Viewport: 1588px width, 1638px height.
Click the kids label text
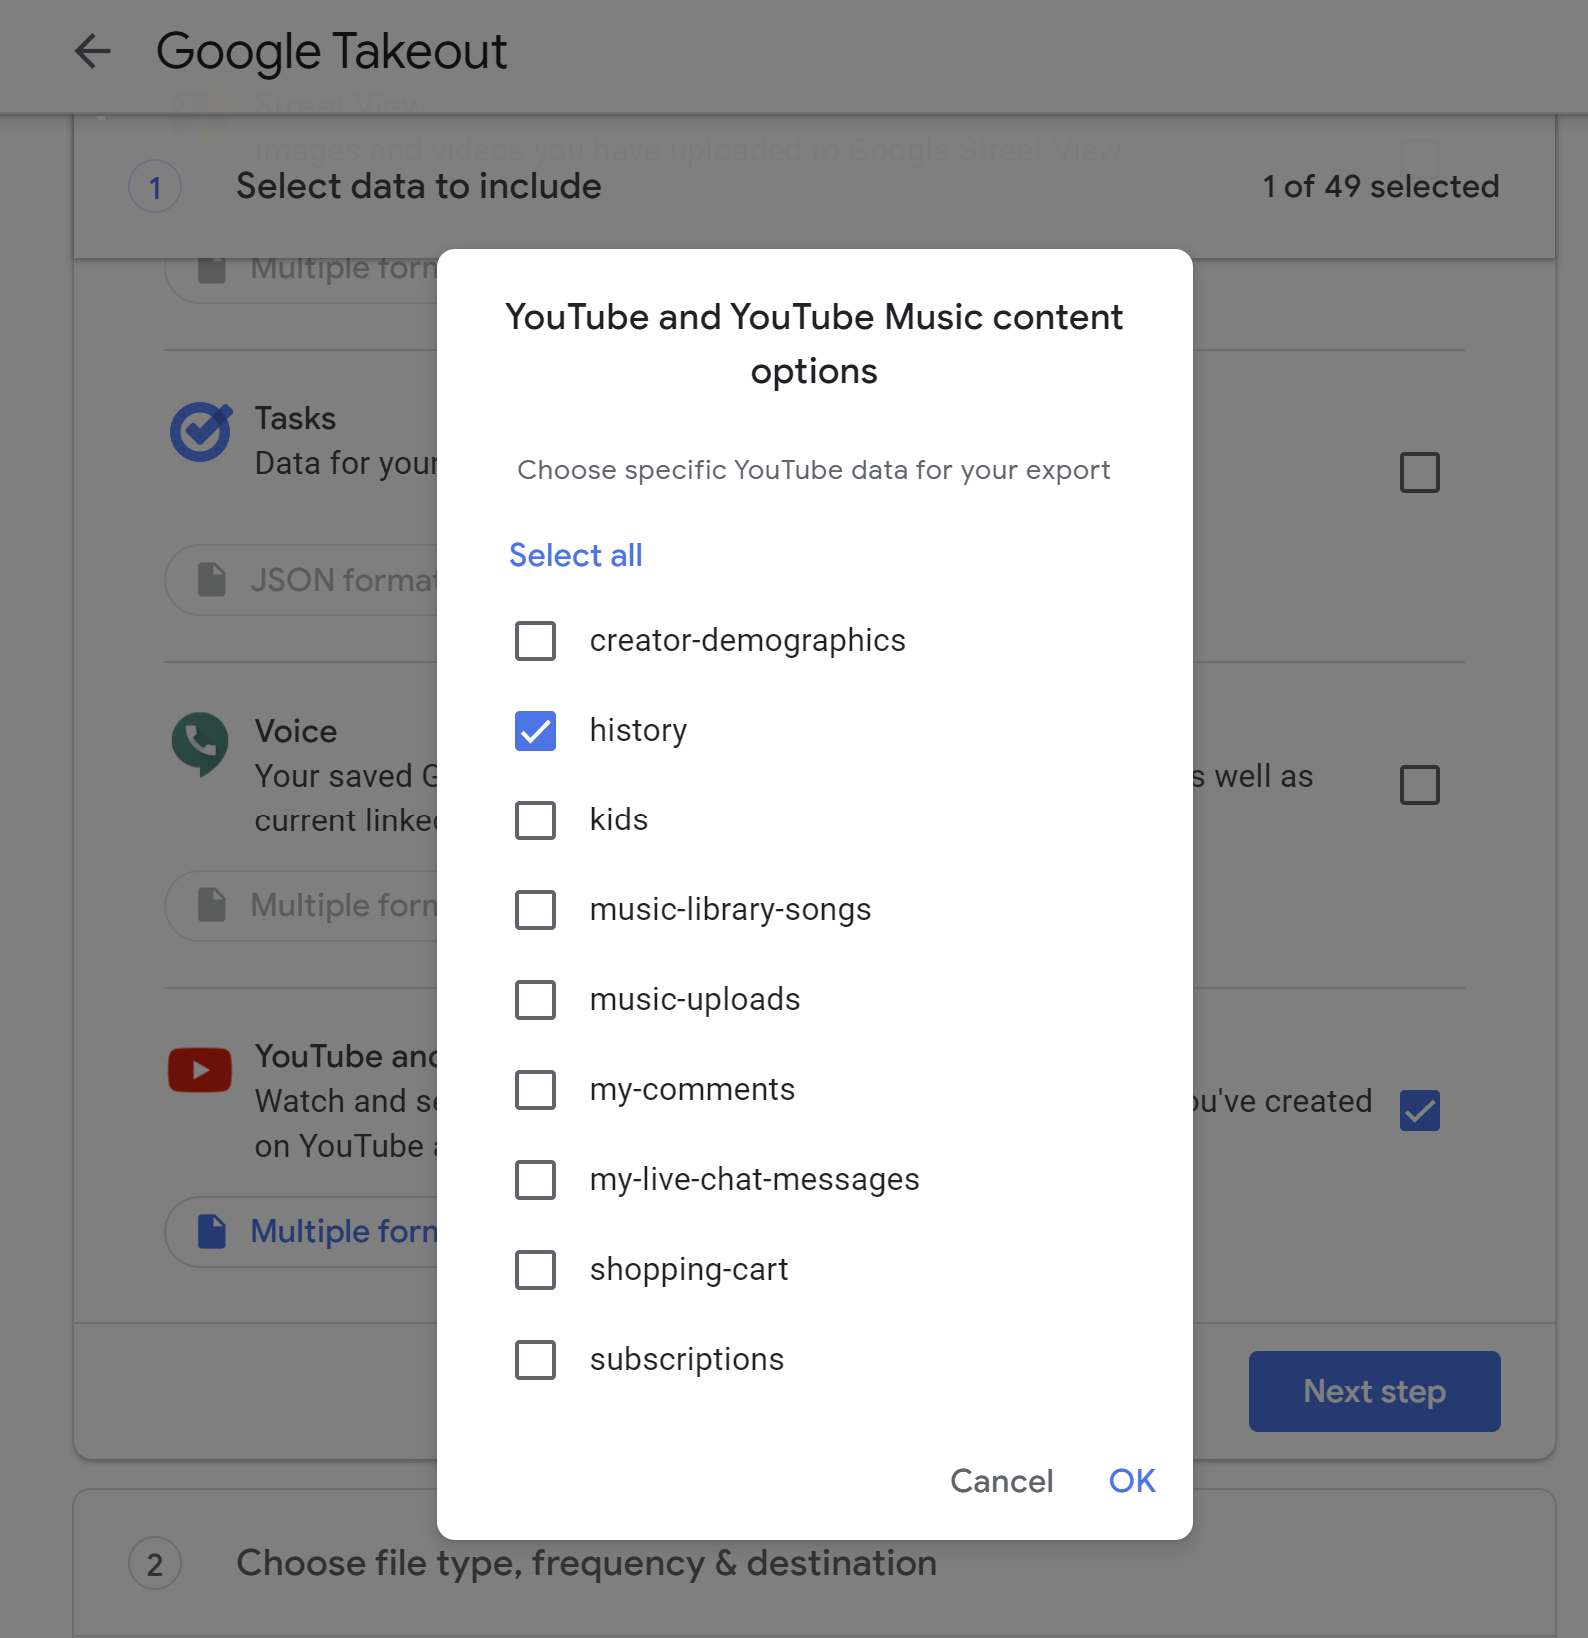pos(619,820)
